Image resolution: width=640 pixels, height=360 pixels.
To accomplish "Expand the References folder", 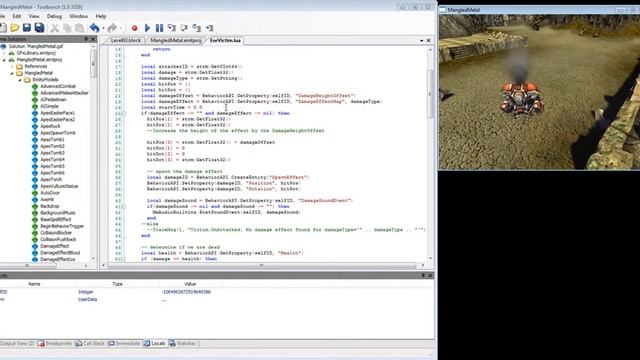I will point(12,66).
